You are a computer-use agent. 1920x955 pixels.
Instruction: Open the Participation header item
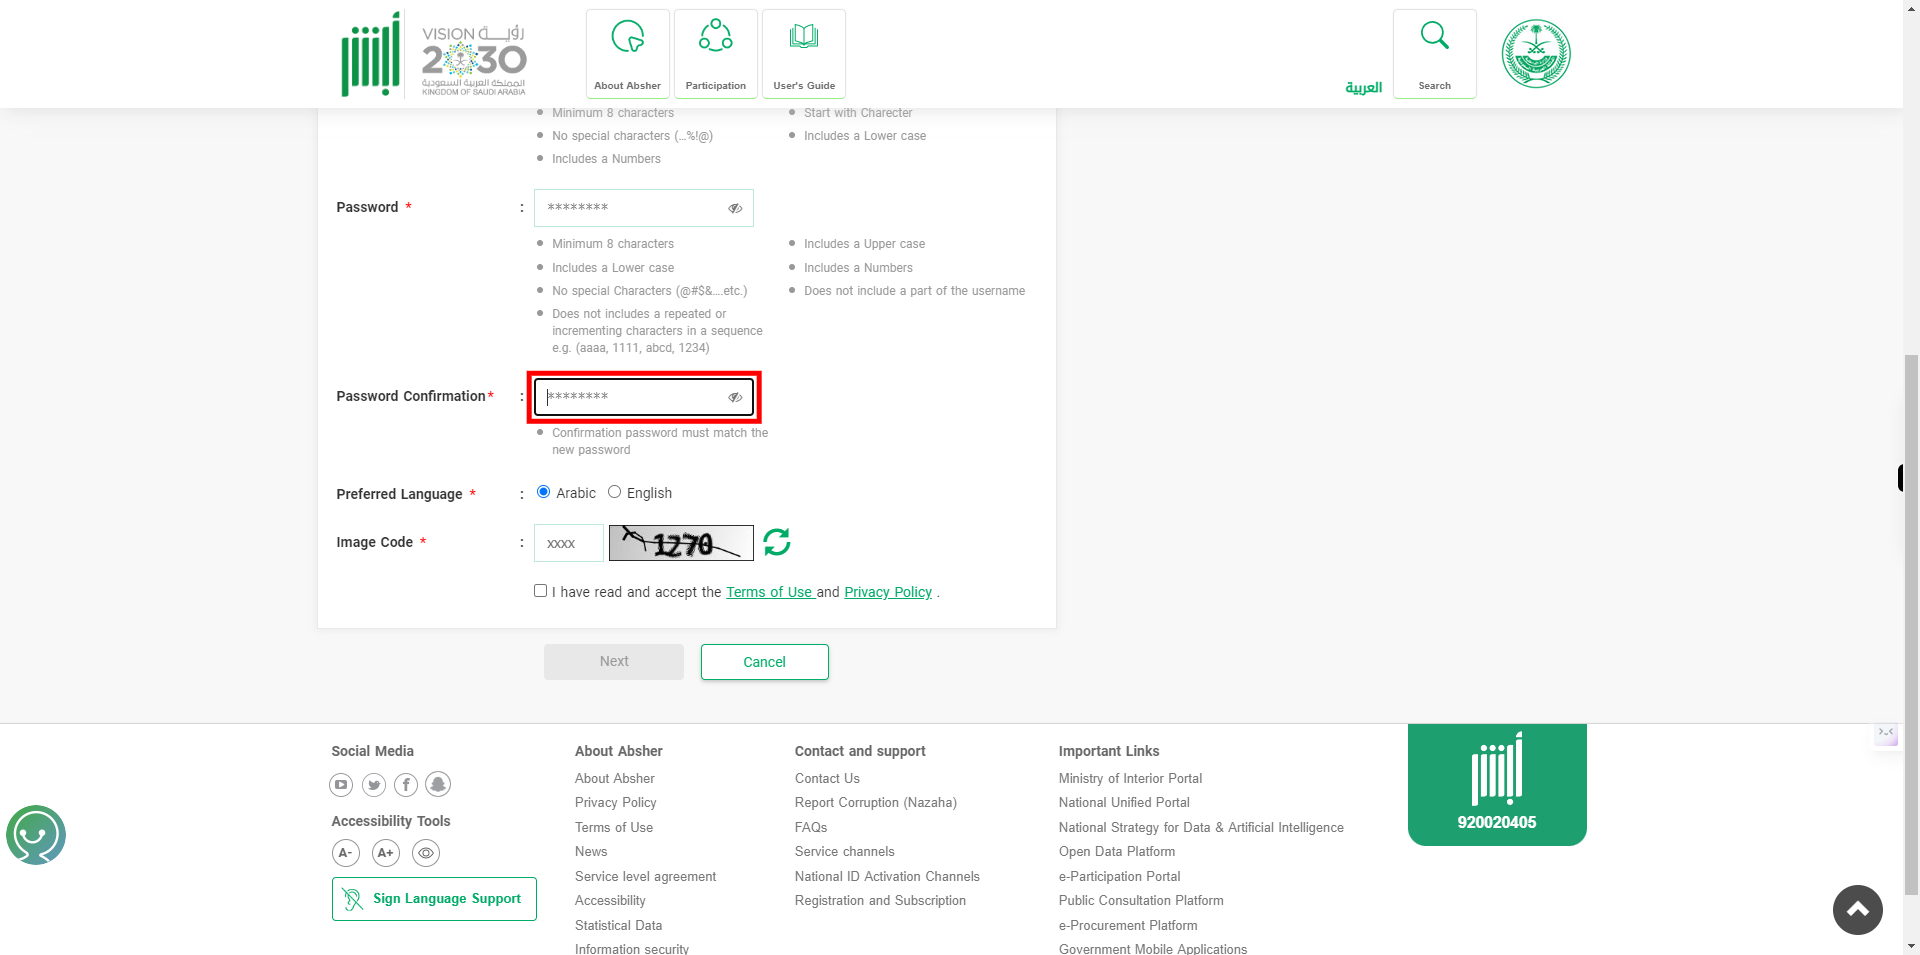[x=716, y=54]
